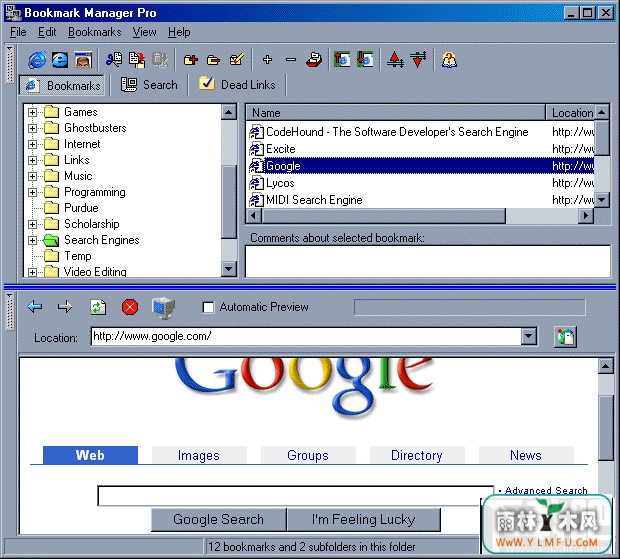Click the Google Search button
Image resolution: width=620 pixels, height=559 pixels.
point(219,519)
